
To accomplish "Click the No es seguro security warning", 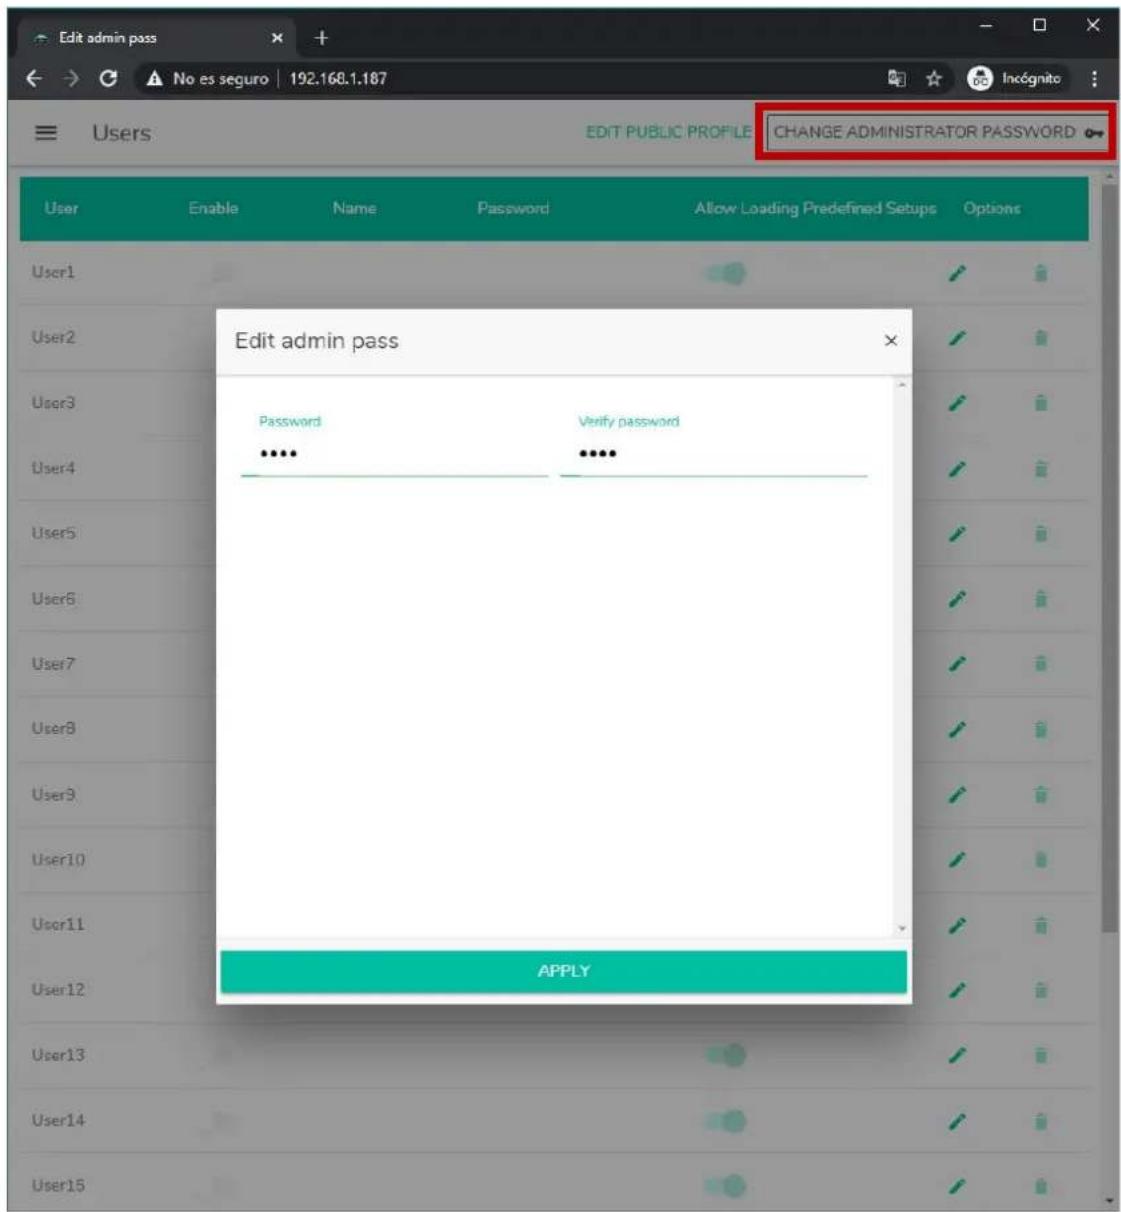I will [x=208, y=78].
